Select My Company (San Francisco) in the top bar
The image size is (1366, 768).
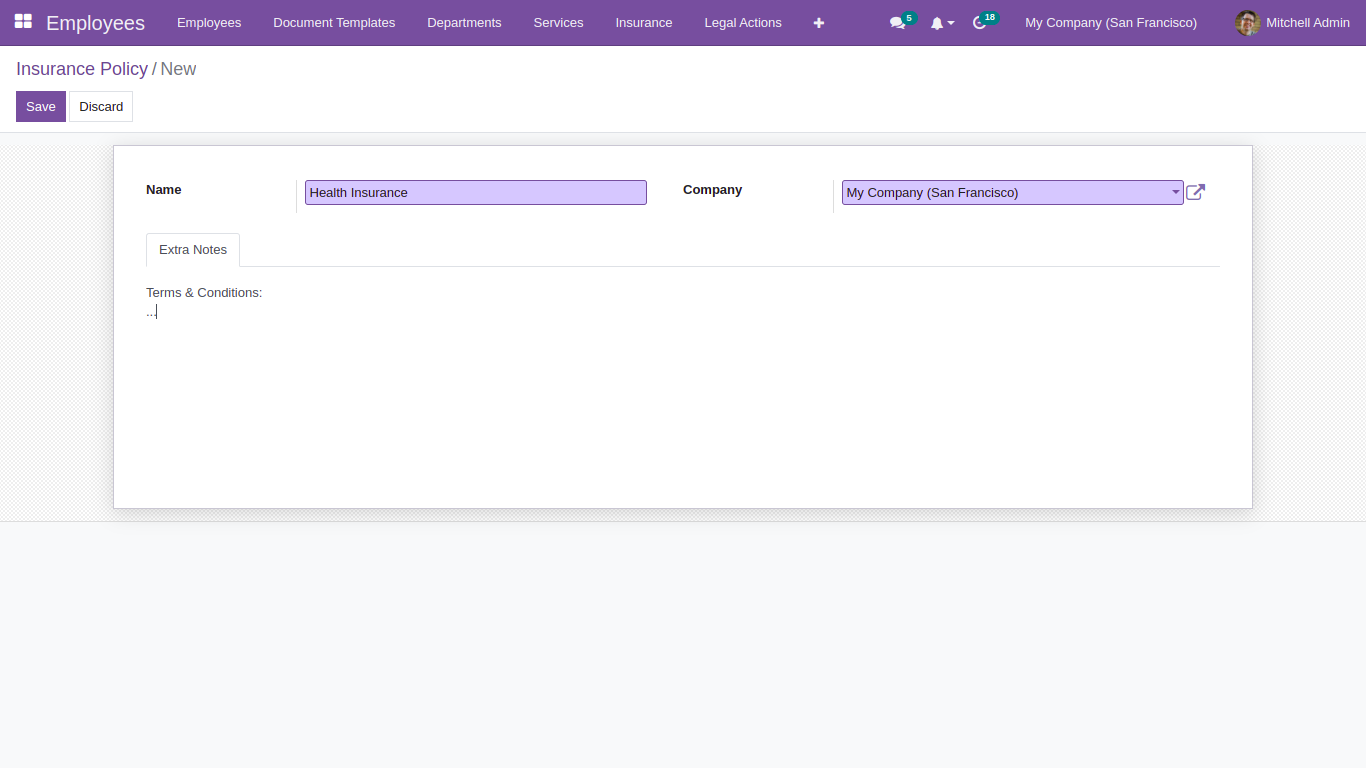[x=1110, y=22]
